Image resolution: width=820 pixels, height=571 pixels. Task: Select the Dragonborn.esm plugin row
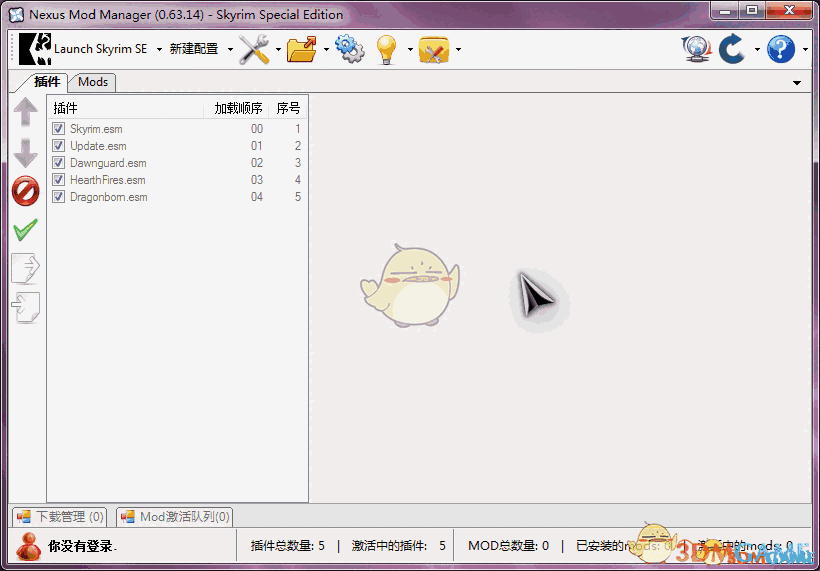coord(177,197)
